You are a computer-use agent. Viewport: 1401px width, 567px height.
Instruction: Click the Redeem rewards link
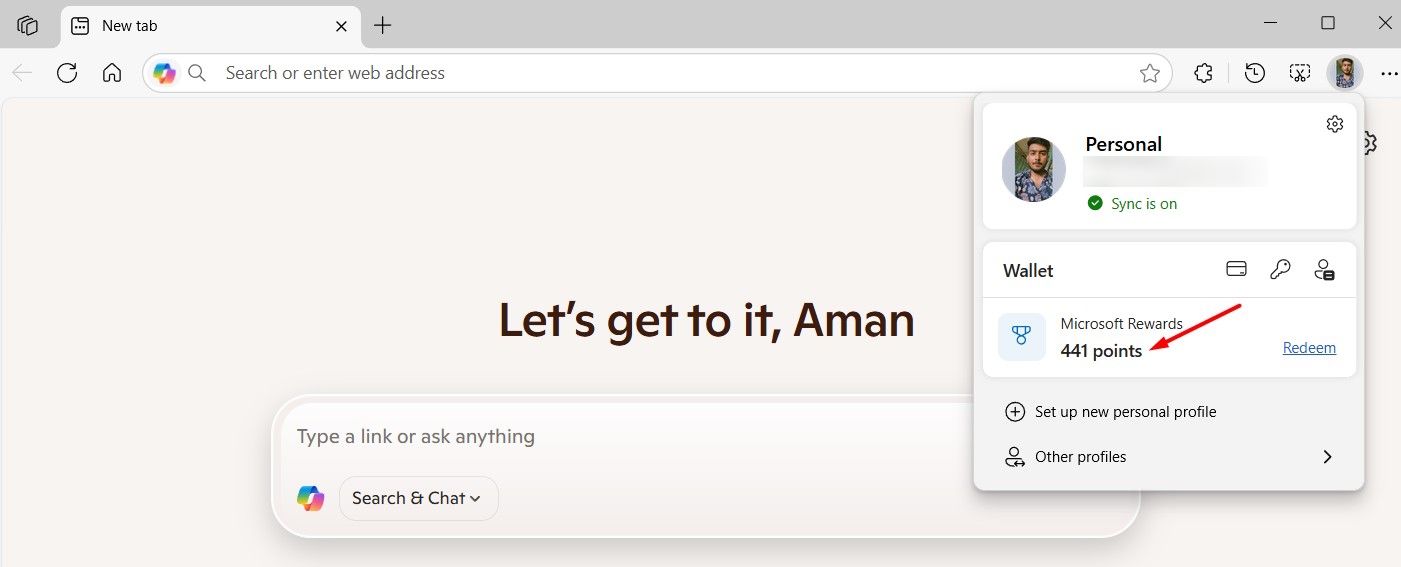(1309, 348)
